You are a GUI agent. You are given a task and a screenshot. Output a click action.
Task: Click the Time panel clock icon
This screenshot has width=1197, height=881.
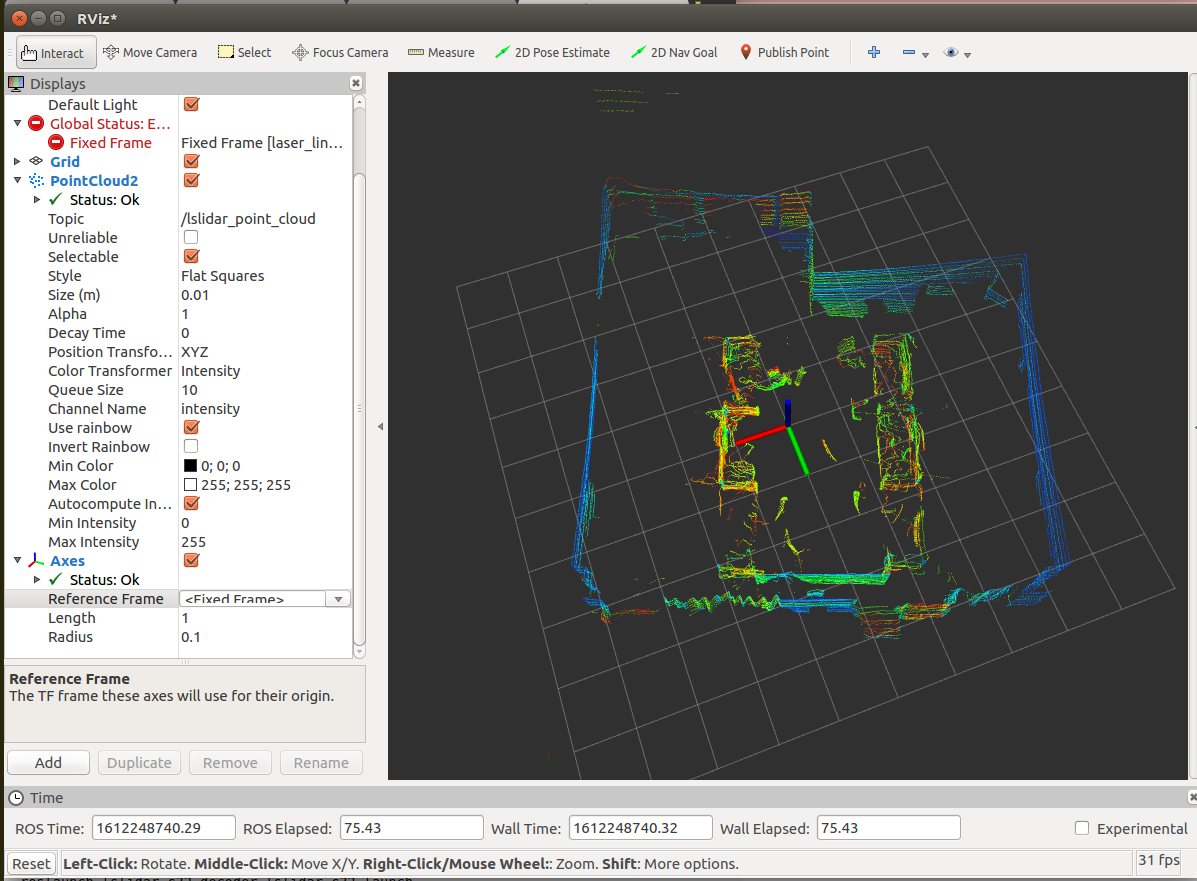(x=16, y=798)
